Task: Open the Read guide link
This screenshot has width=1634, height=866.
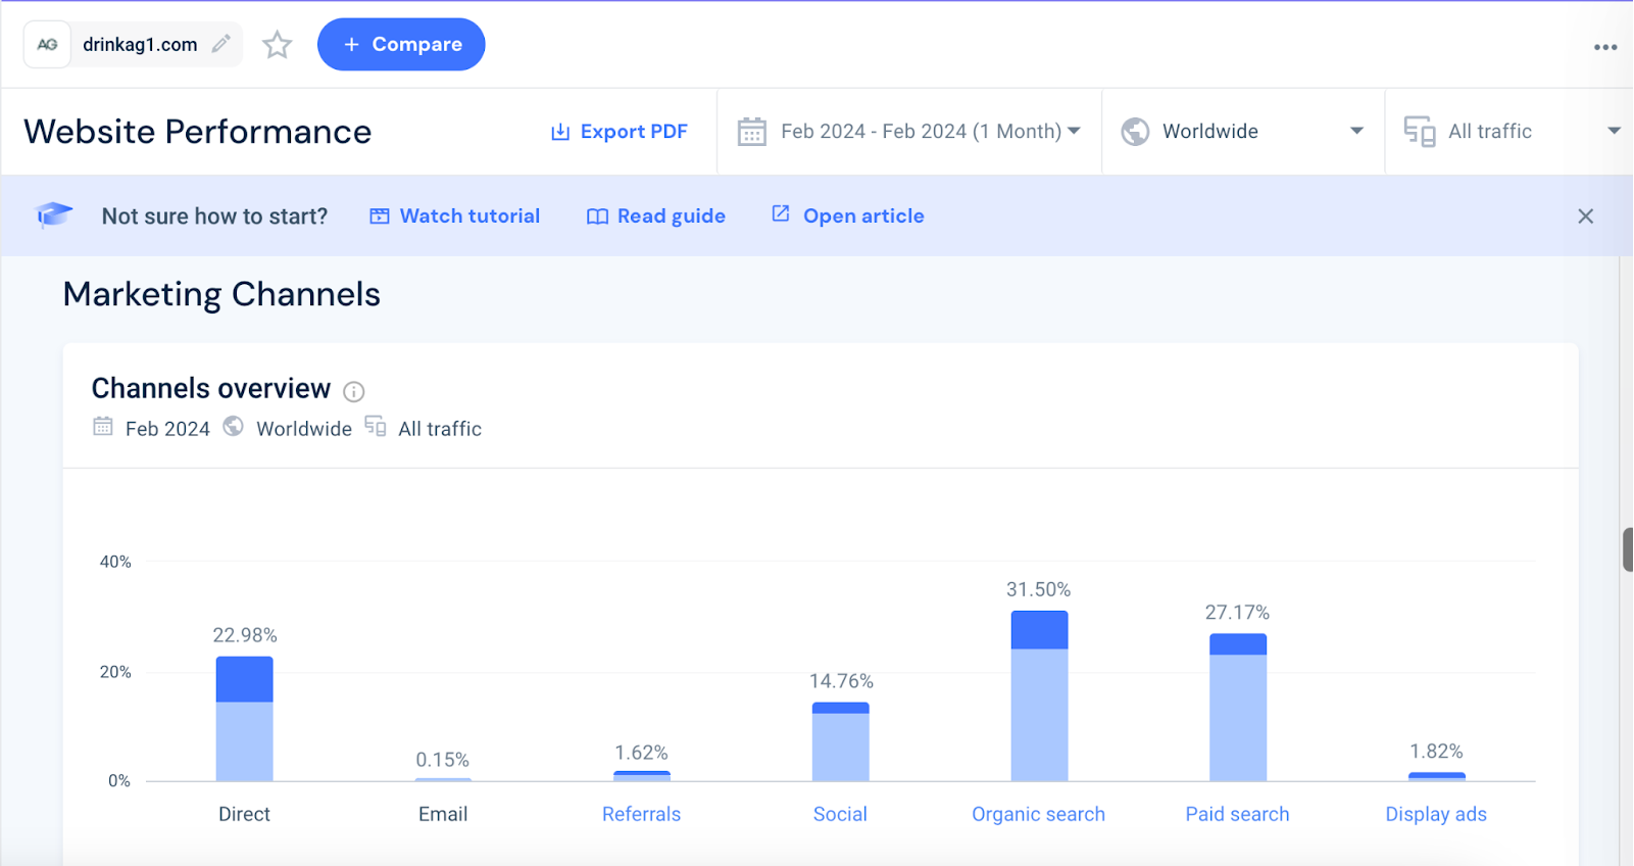Action: point(656,216)
